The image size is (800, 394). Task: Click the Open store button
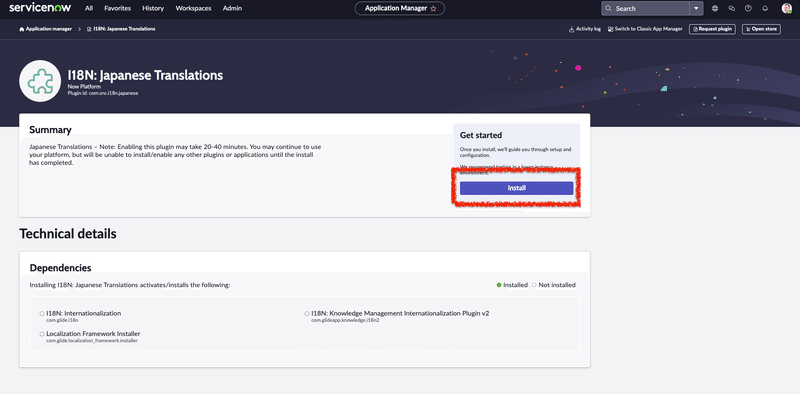click(x=761, y=29)
